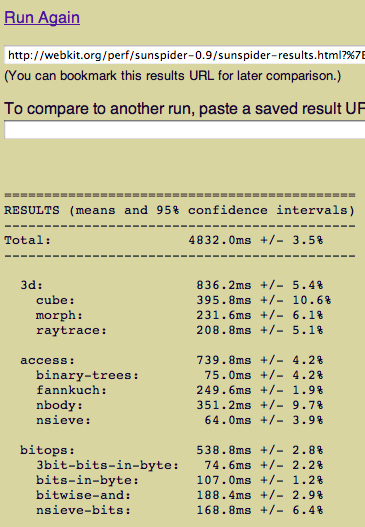This screenshot has height=527, width=365.
Task: Click the 208.8ms raytrace result
Action: [224, 330]
